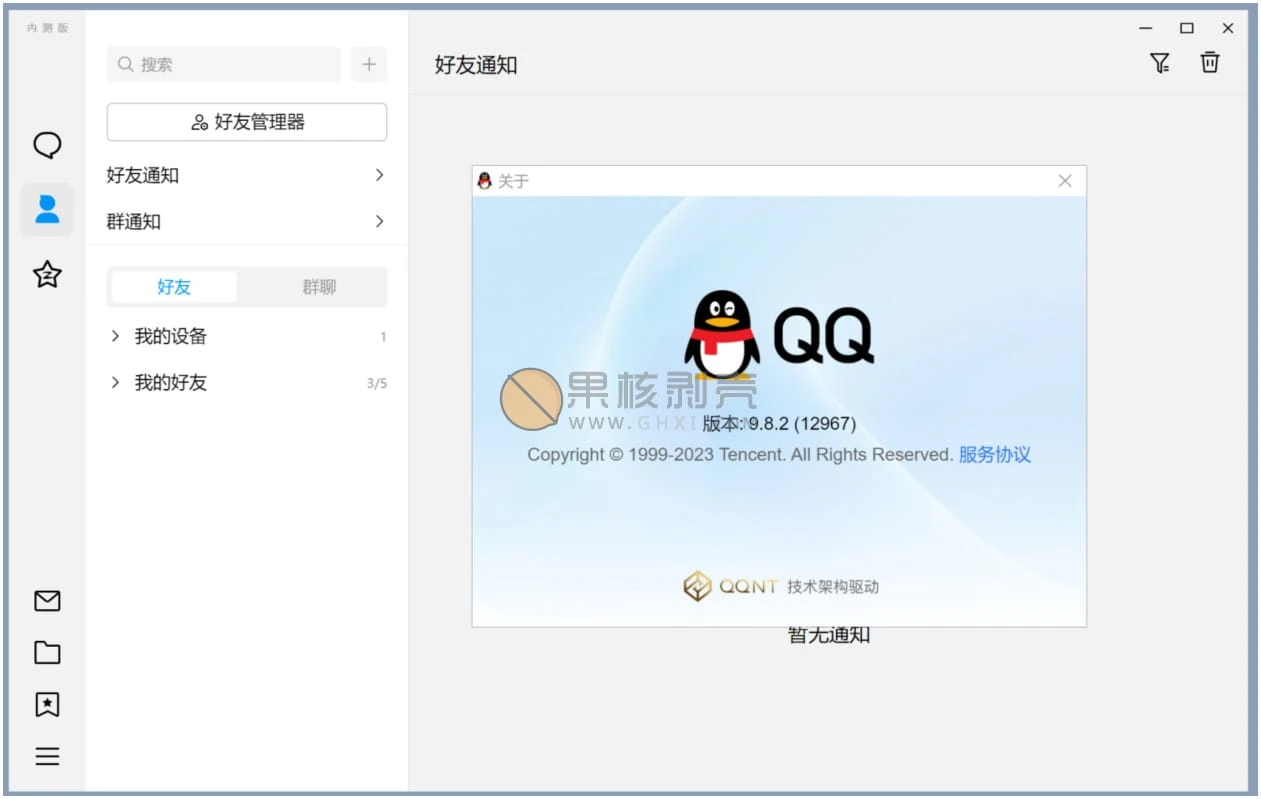The width and height of the screenshot is (1261, 799).
Task: Open the 群通知 section chevron
Action: point(379,221)
